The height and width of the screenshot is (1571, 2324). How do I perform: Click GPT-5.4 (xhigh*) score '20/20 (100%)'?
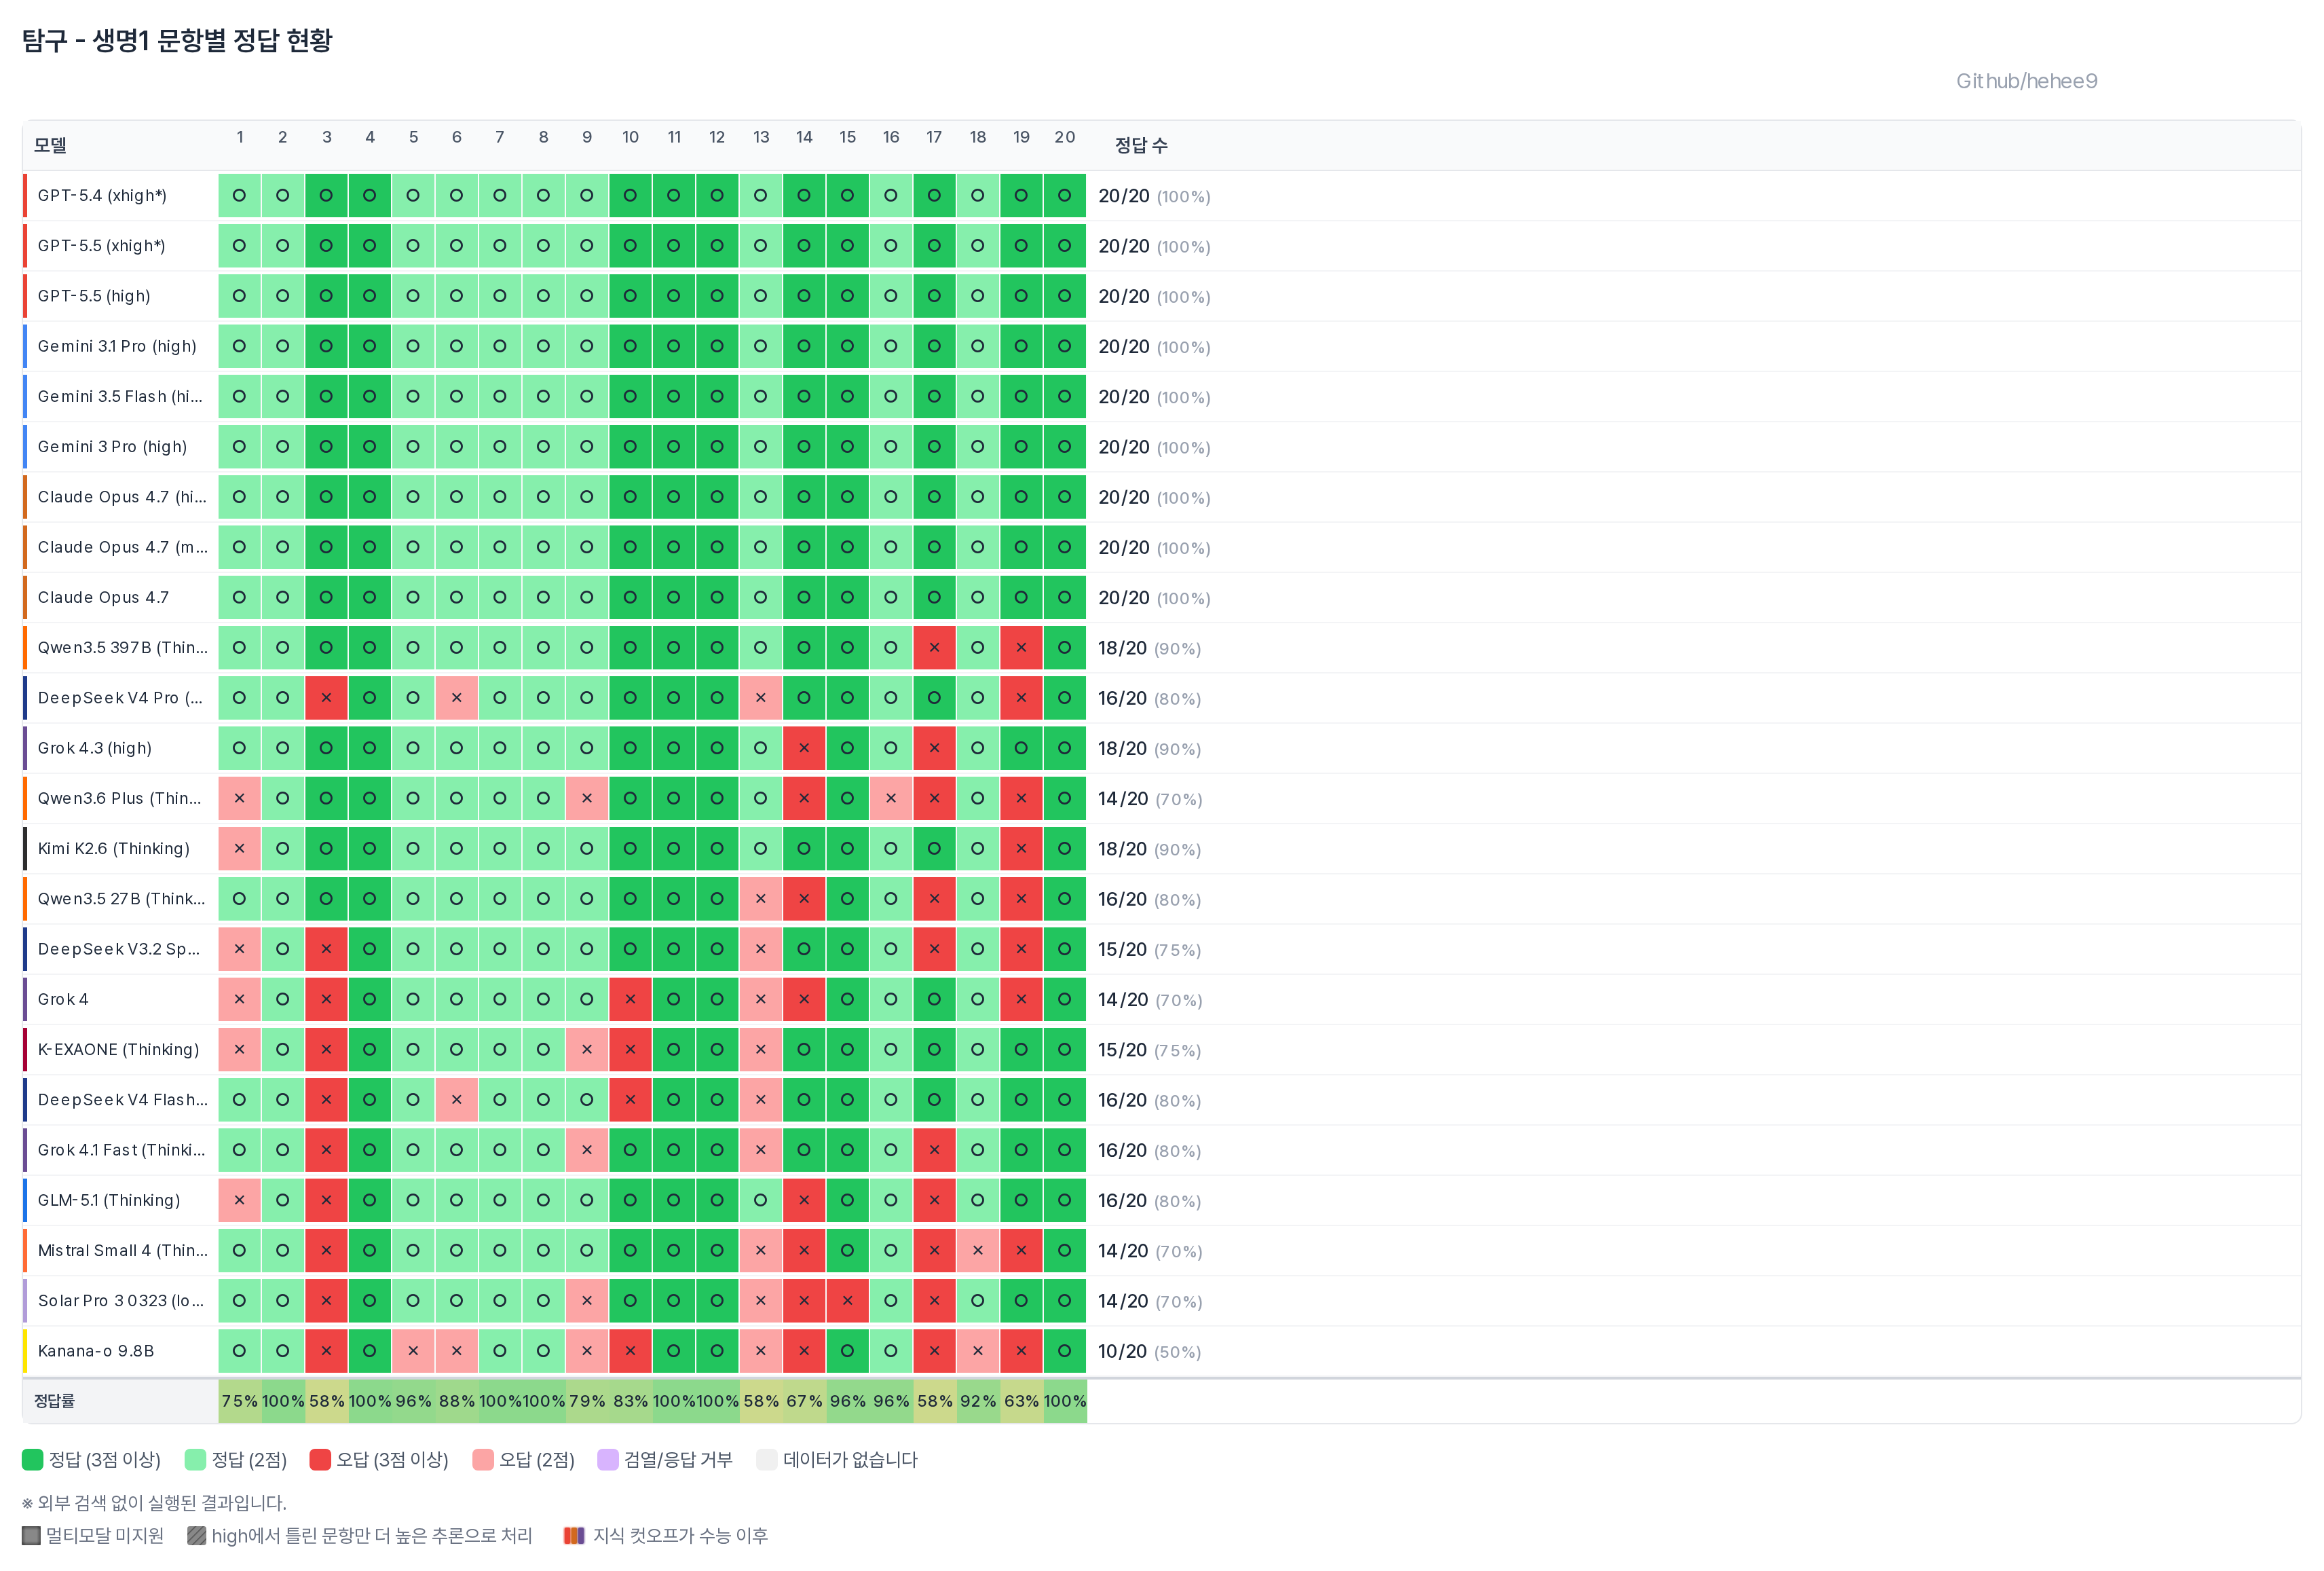click(x=1154, y=196)
